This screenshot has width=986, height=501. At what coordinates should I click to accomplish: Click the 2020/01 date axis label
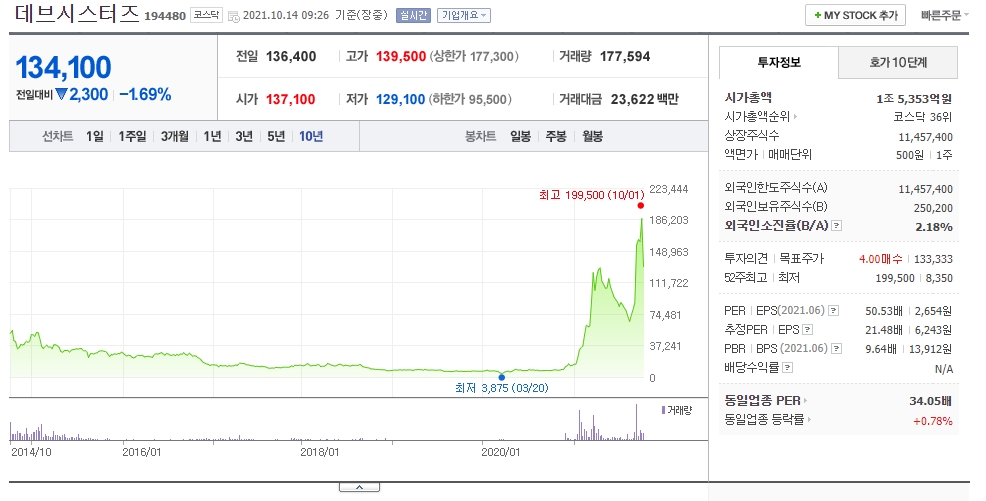tap(501, 452)
